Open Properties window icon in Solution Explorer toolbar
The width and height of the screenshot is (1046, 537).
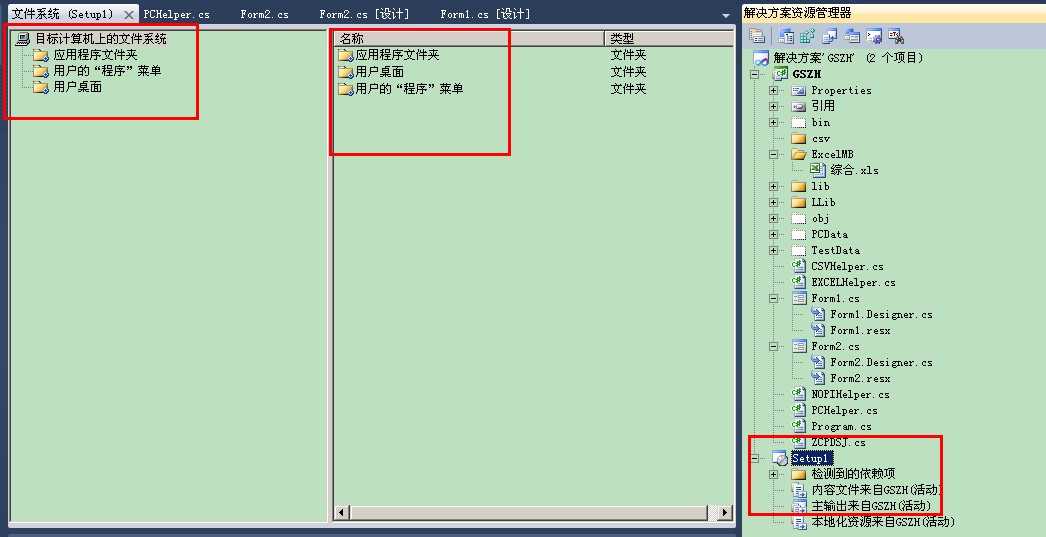click(756, 36)
